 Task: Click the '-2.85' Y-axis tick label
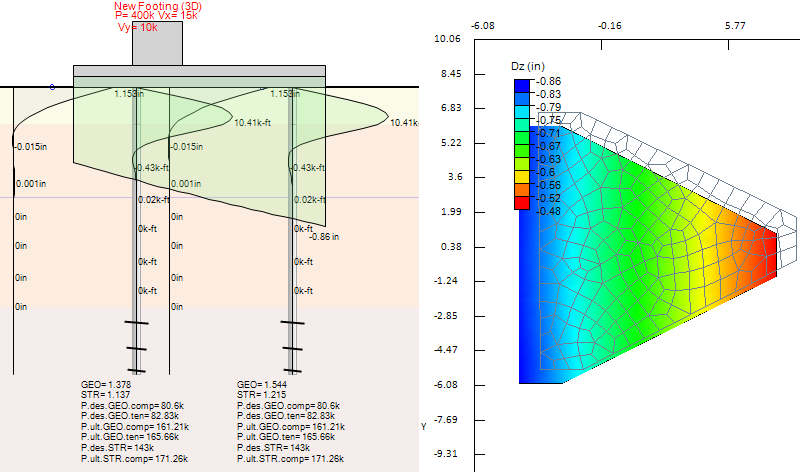[446, 316]
